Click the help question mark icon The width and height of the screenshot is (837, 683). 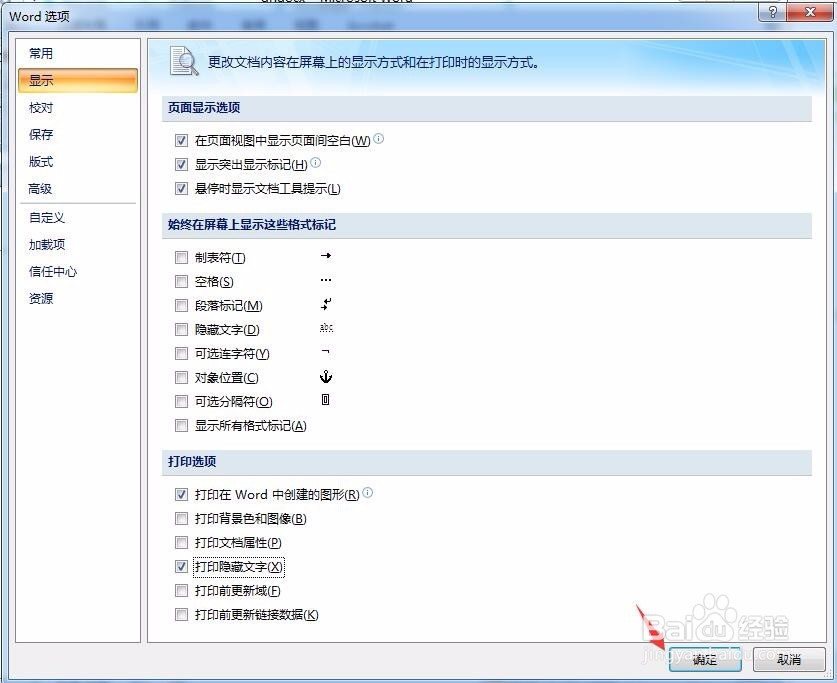point(772,12)
